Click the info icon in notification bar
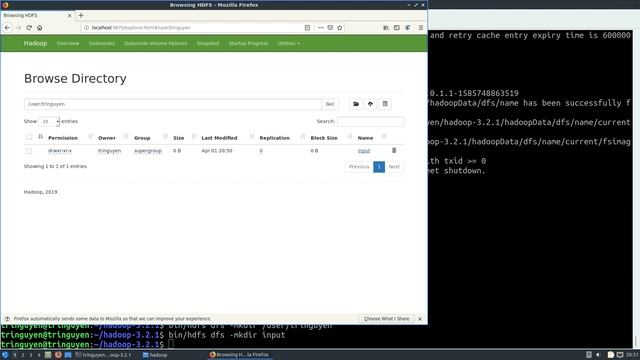This screenshot has width=640, height=360. tap(7, 319)
